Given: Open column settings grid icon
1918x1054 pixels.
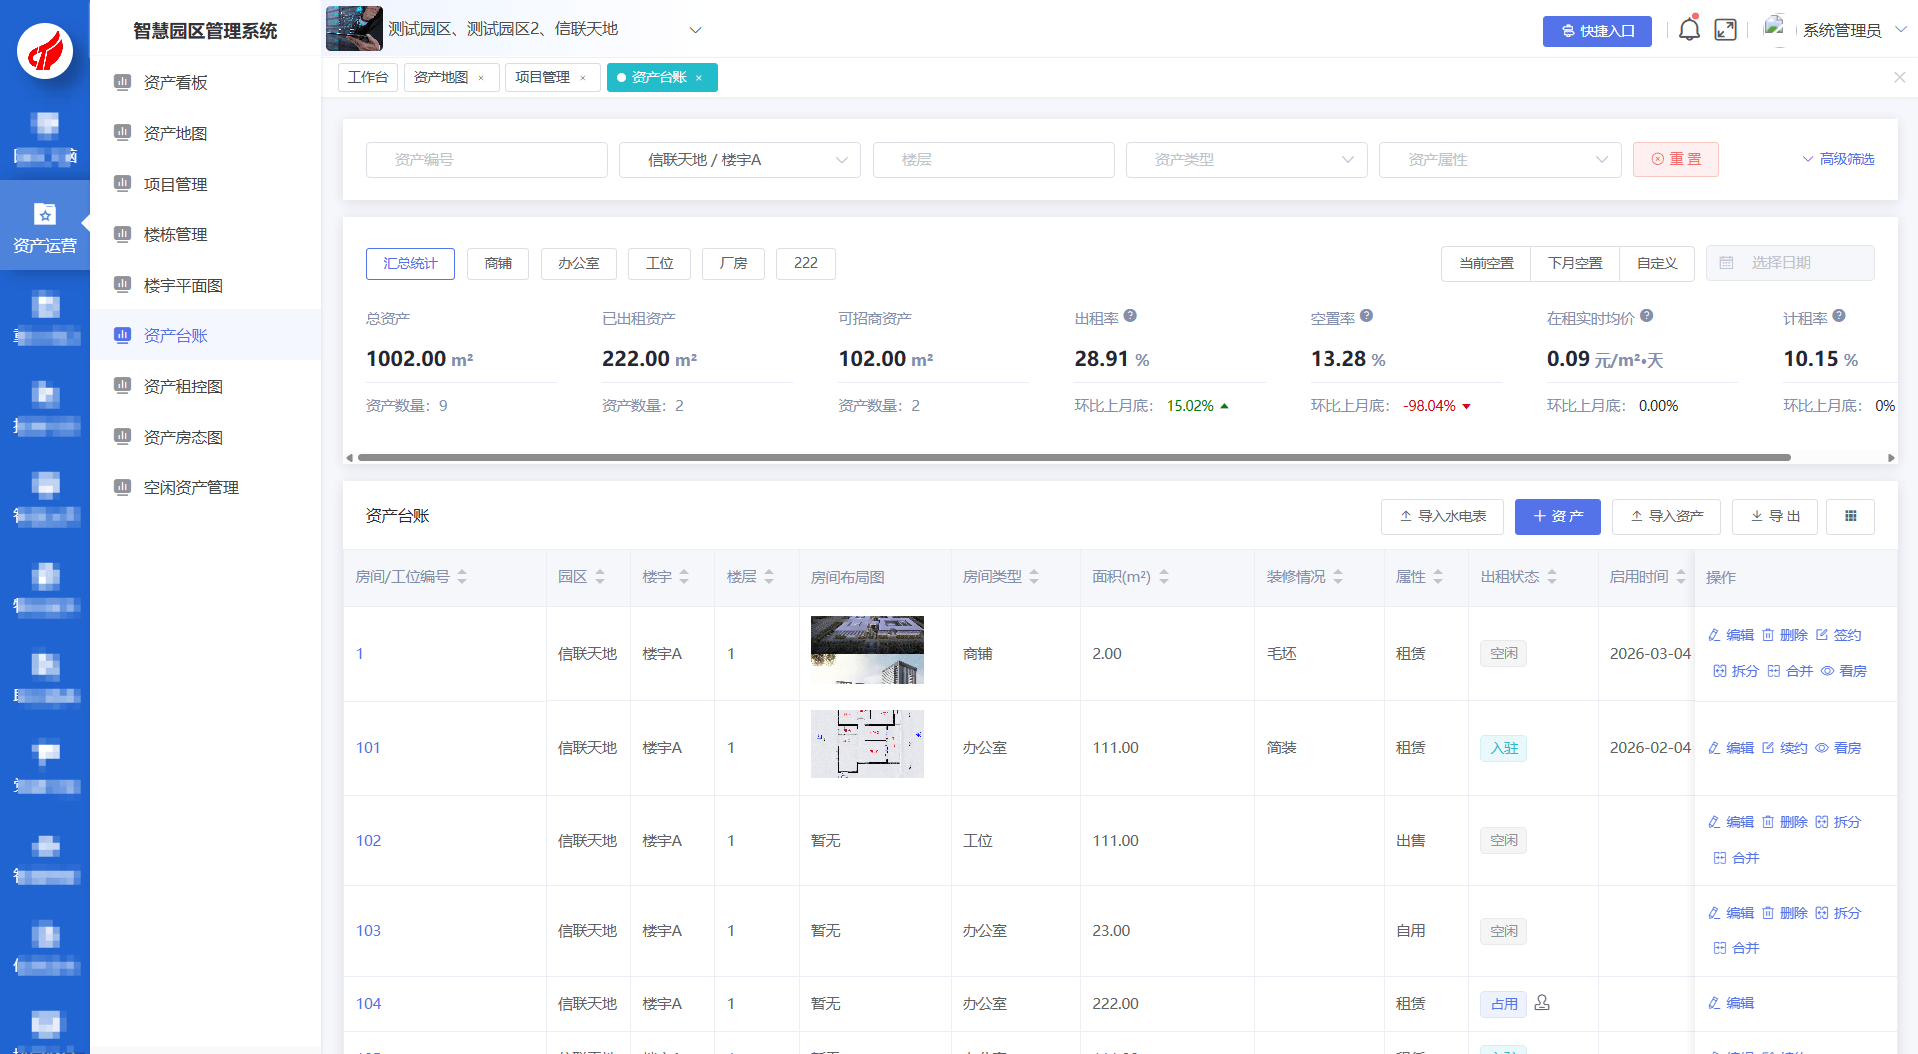Looking at the screenshot, I should pos(1850,516).
